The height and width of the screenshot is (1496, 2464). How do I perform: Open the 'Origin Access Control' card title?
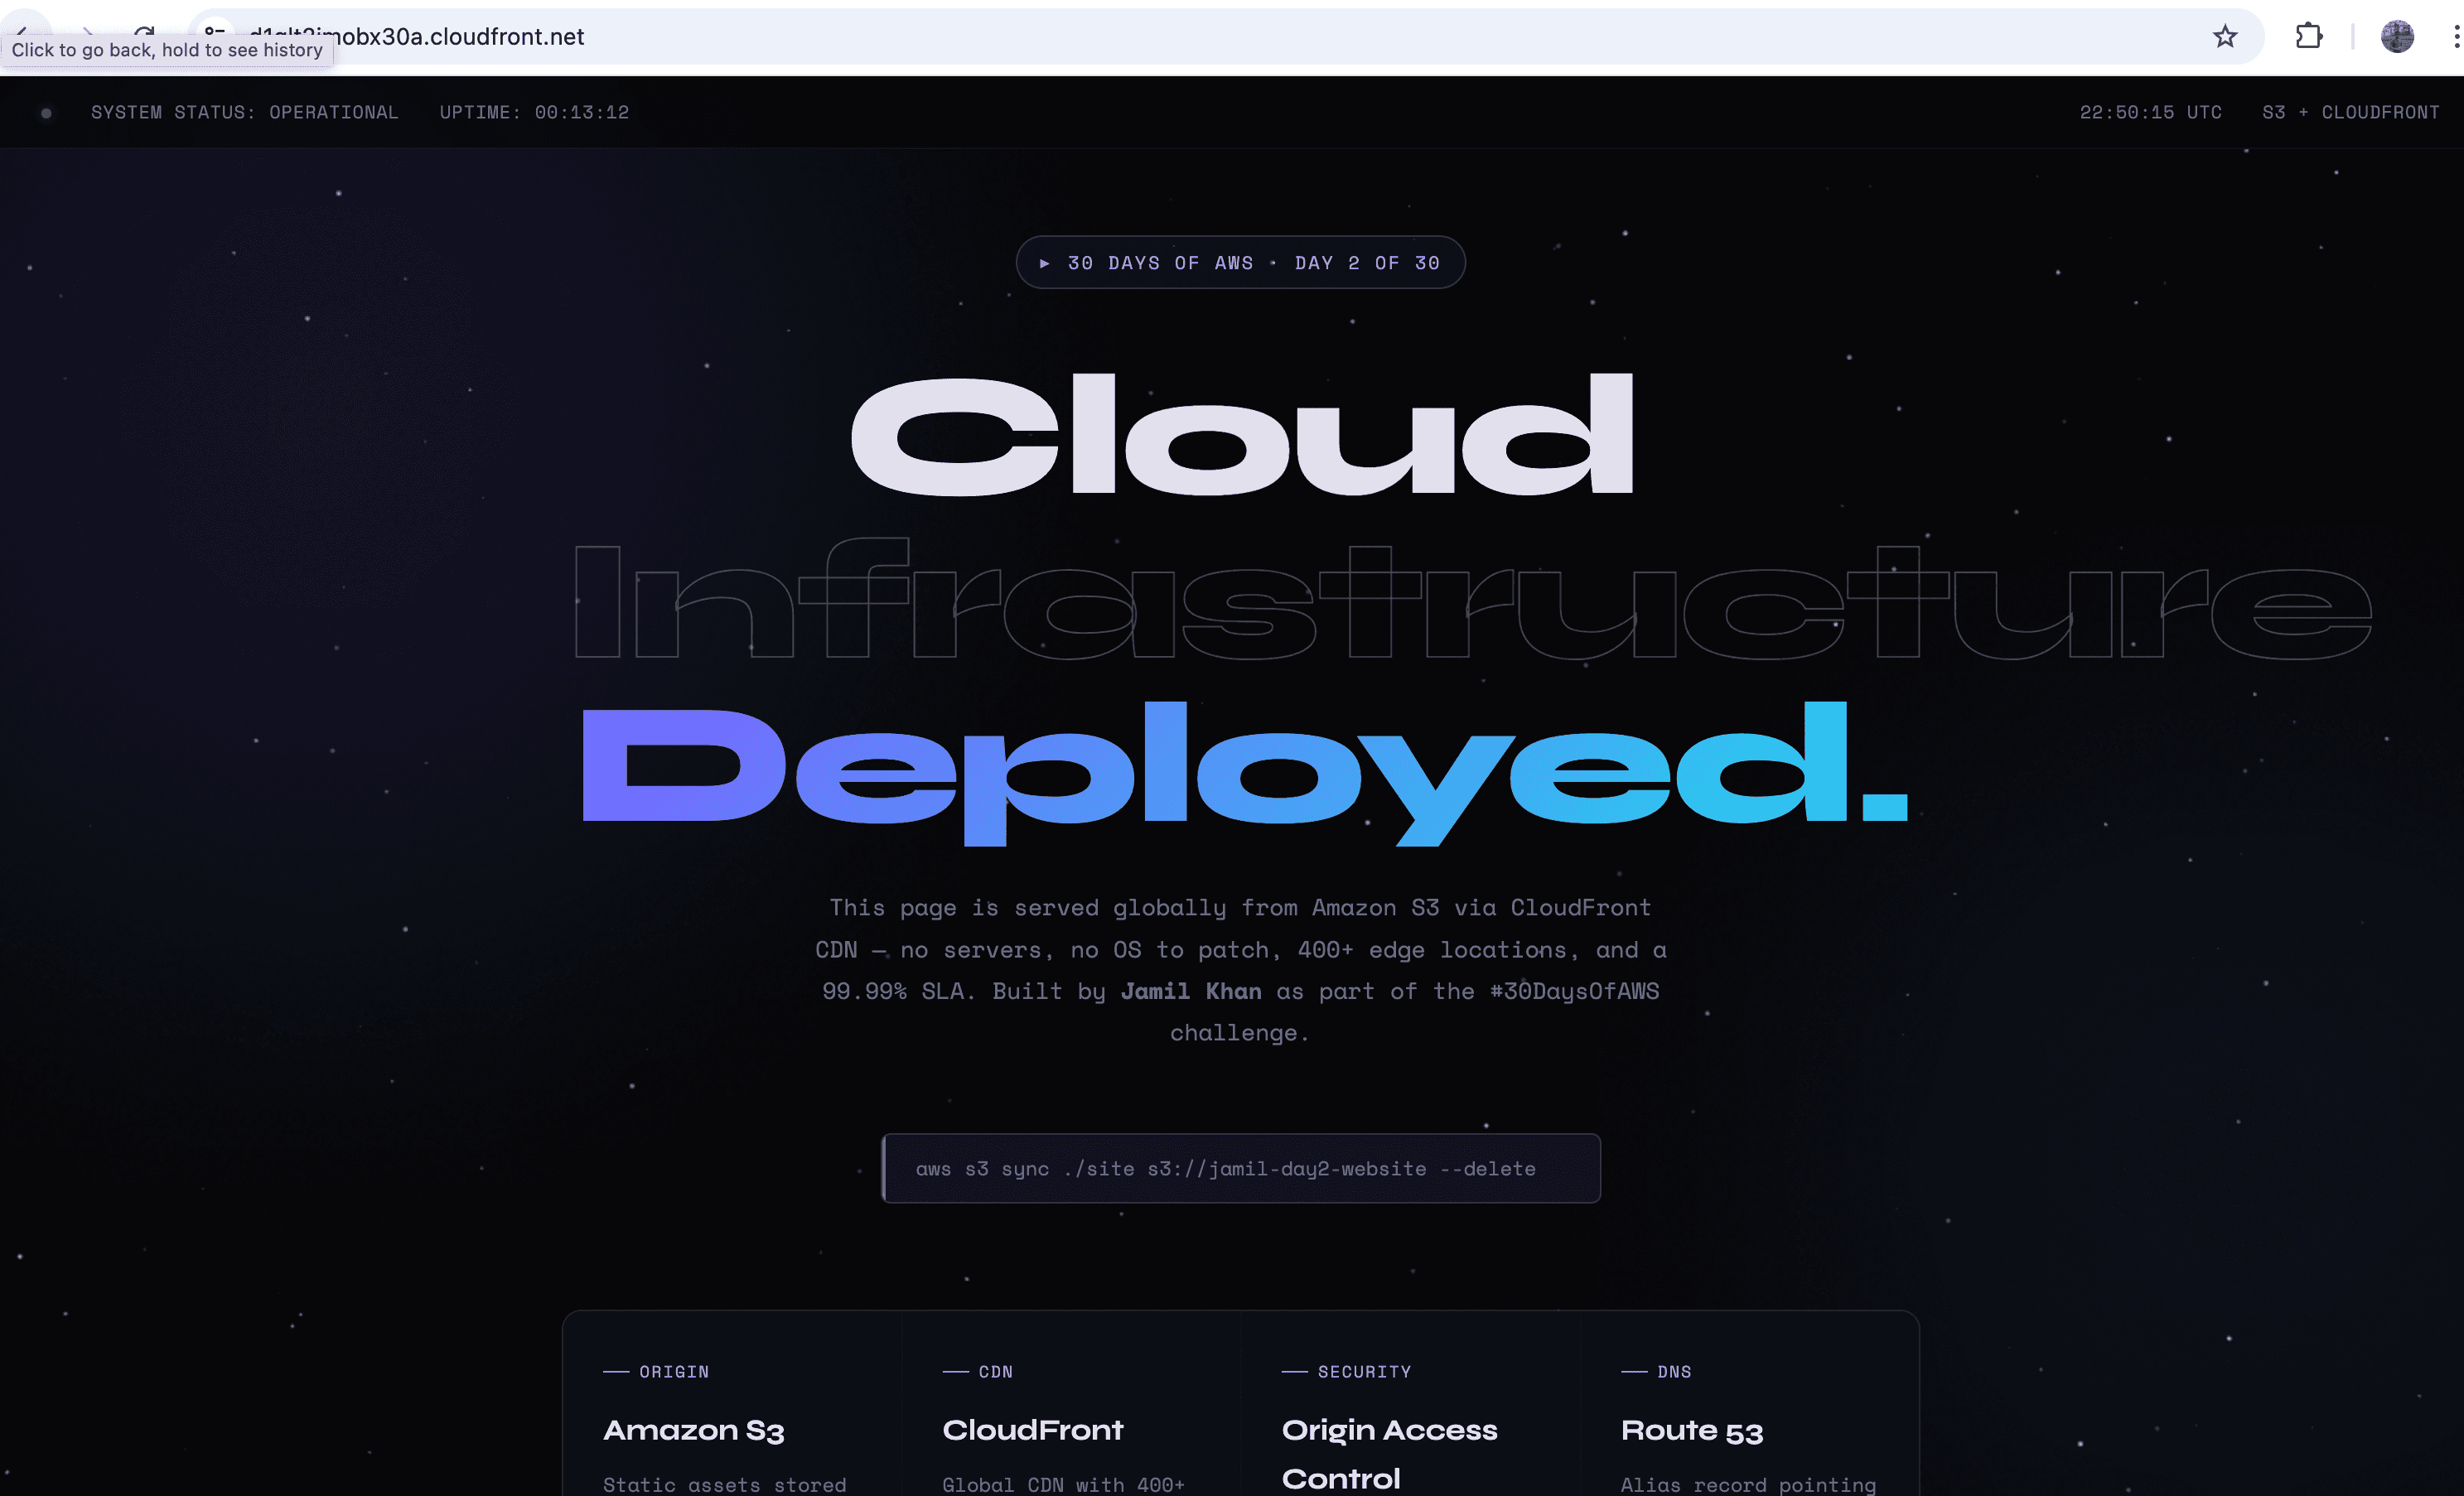pos(1389,1454)
